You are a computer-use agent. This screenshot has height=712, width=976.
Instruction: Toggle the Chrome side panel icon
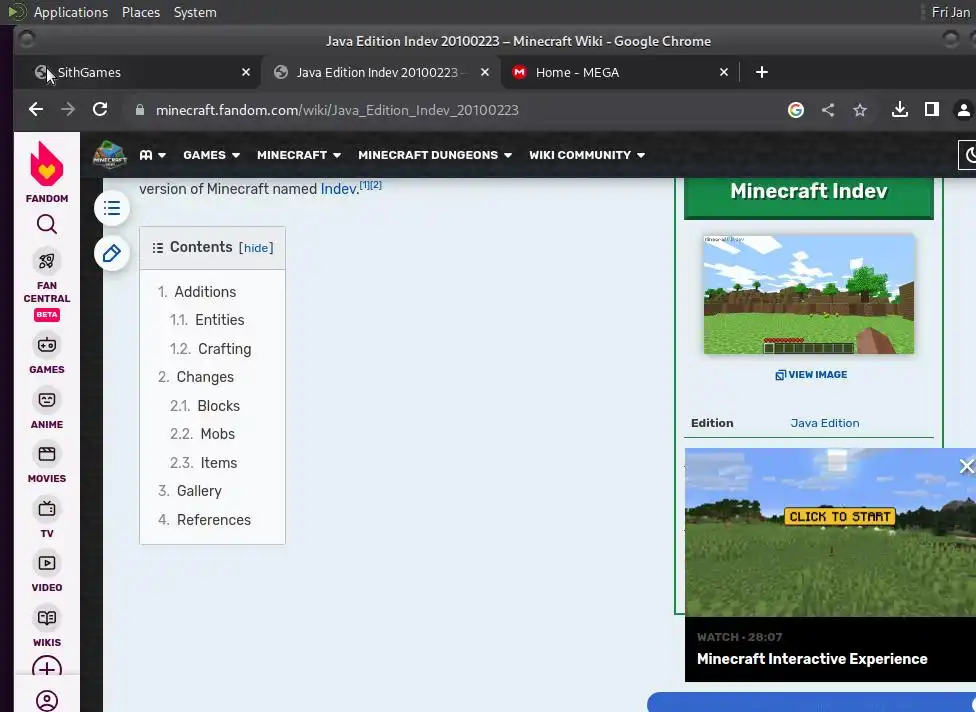[x=932, y=110]
